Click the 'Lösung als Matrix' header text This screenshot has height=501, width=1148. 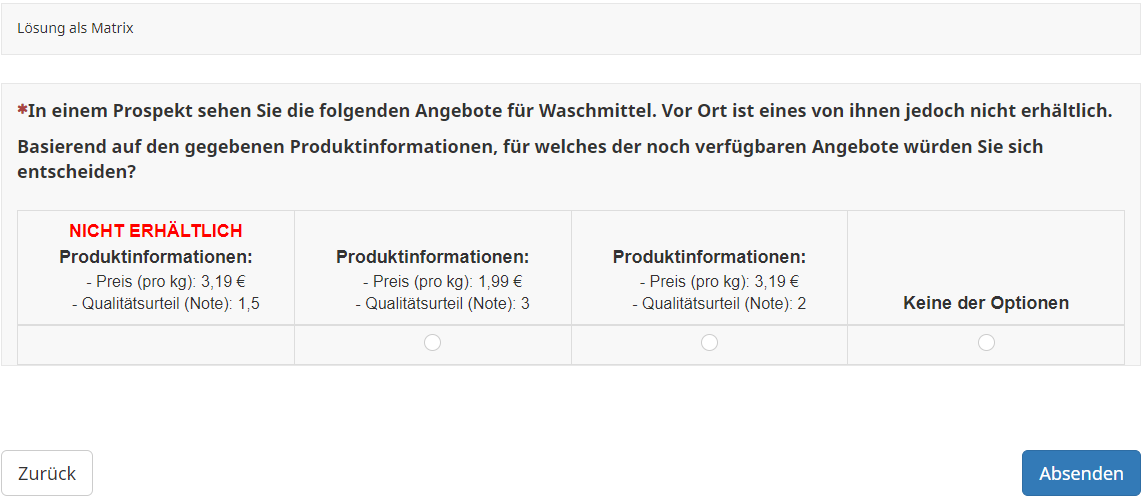click(75, 28)
